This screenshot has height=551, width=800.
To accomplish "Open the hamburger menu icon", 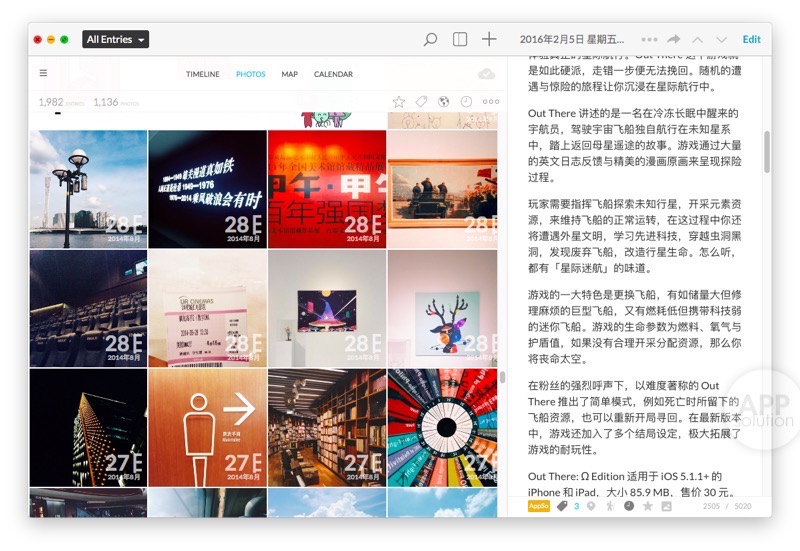I will tap(43, 73).
